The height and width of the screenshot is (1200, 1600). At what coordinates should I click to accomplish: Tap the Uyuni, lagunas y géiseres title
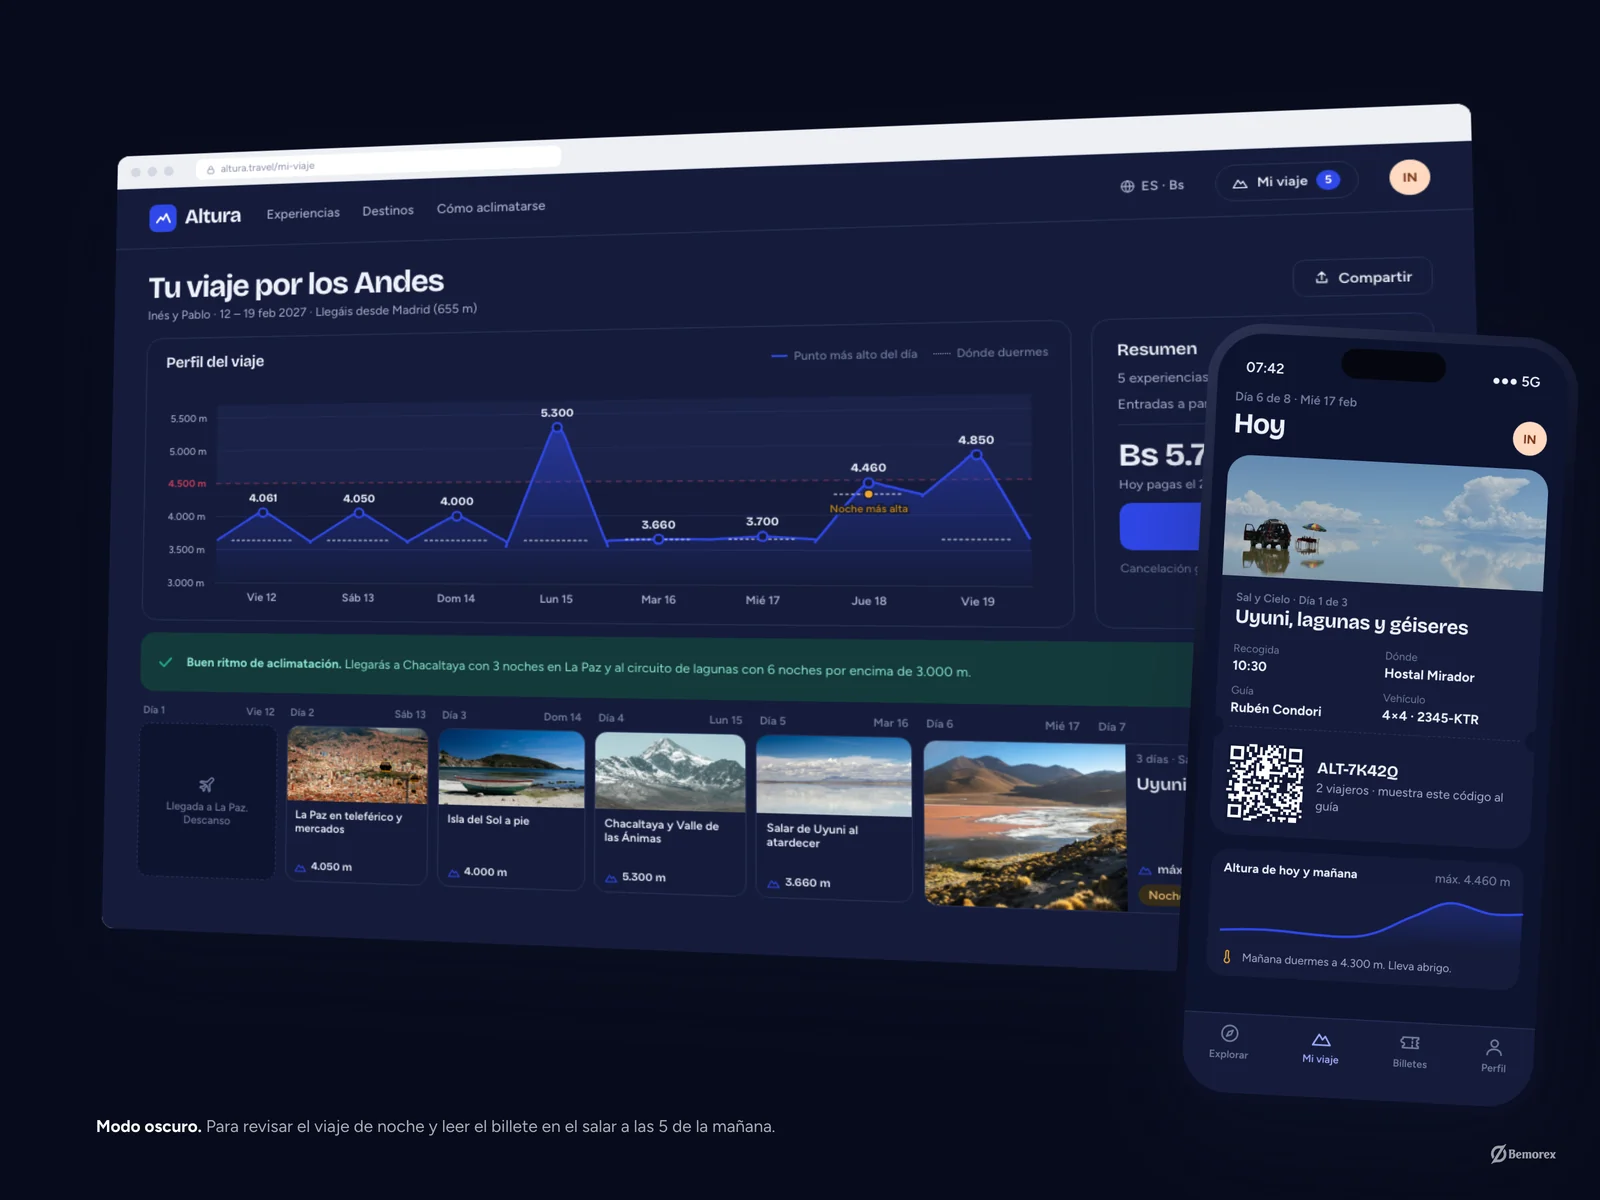[1352, 622]
